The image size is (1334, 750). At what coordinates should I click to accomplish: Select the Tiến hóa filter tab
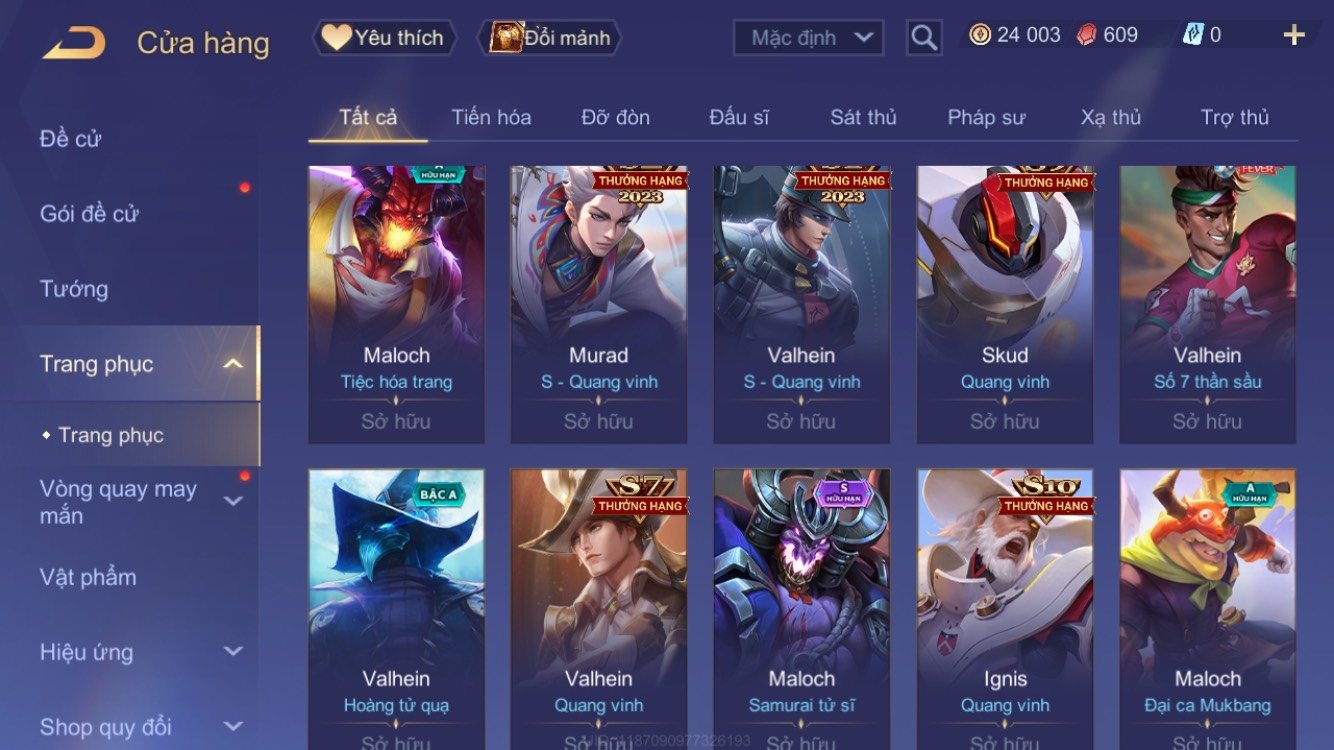491,117
